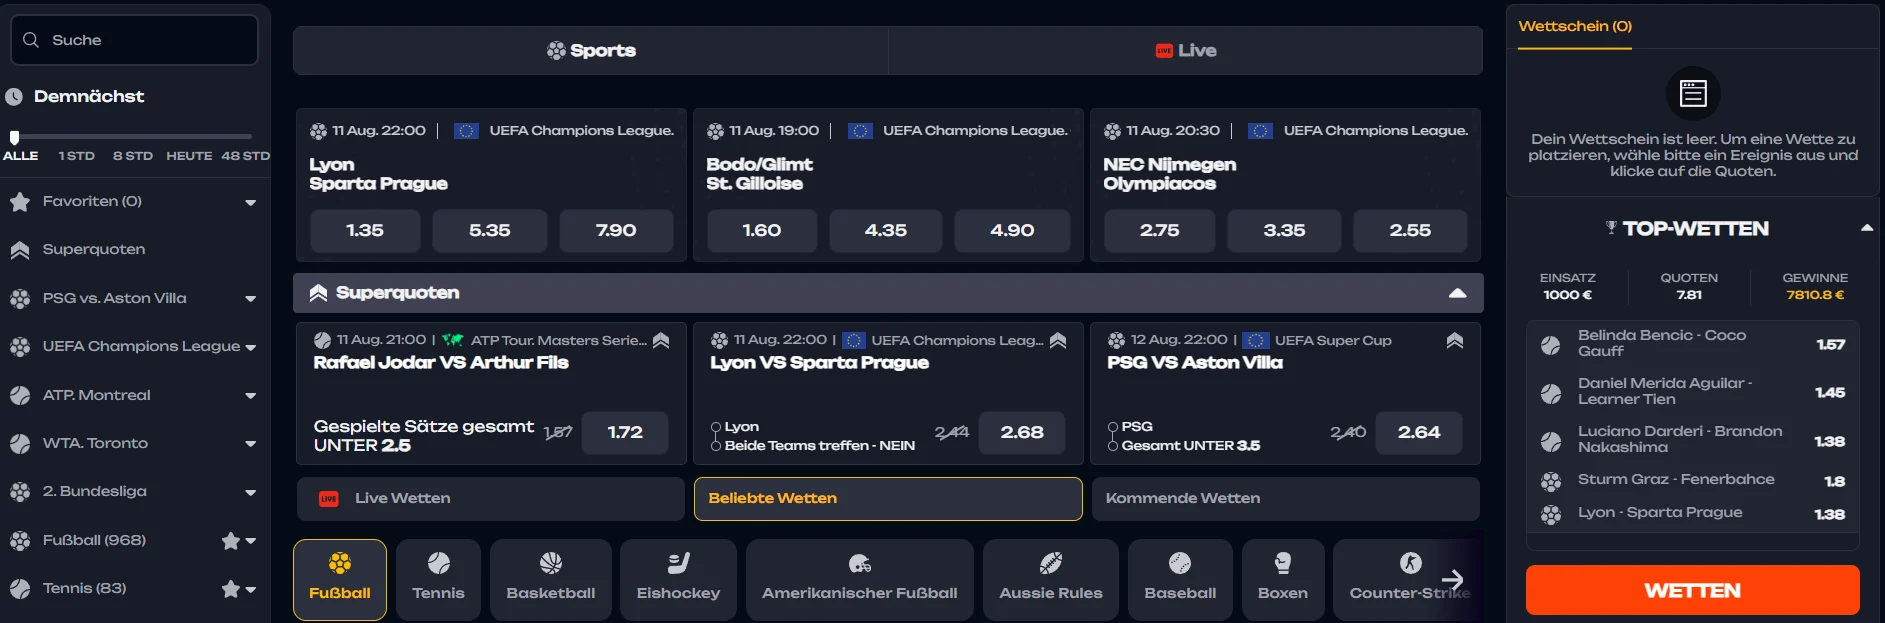The image size is (1885, 623).
Task: Pick odds 2.55 for Olympiacos
Action: pos(1410,231)
